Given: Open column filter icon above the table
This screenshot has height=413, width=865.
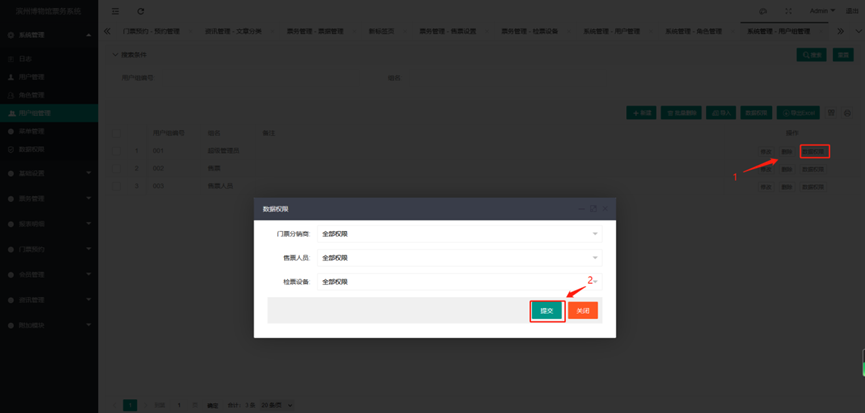Looking at the screenshot, I should coord(833,113).
